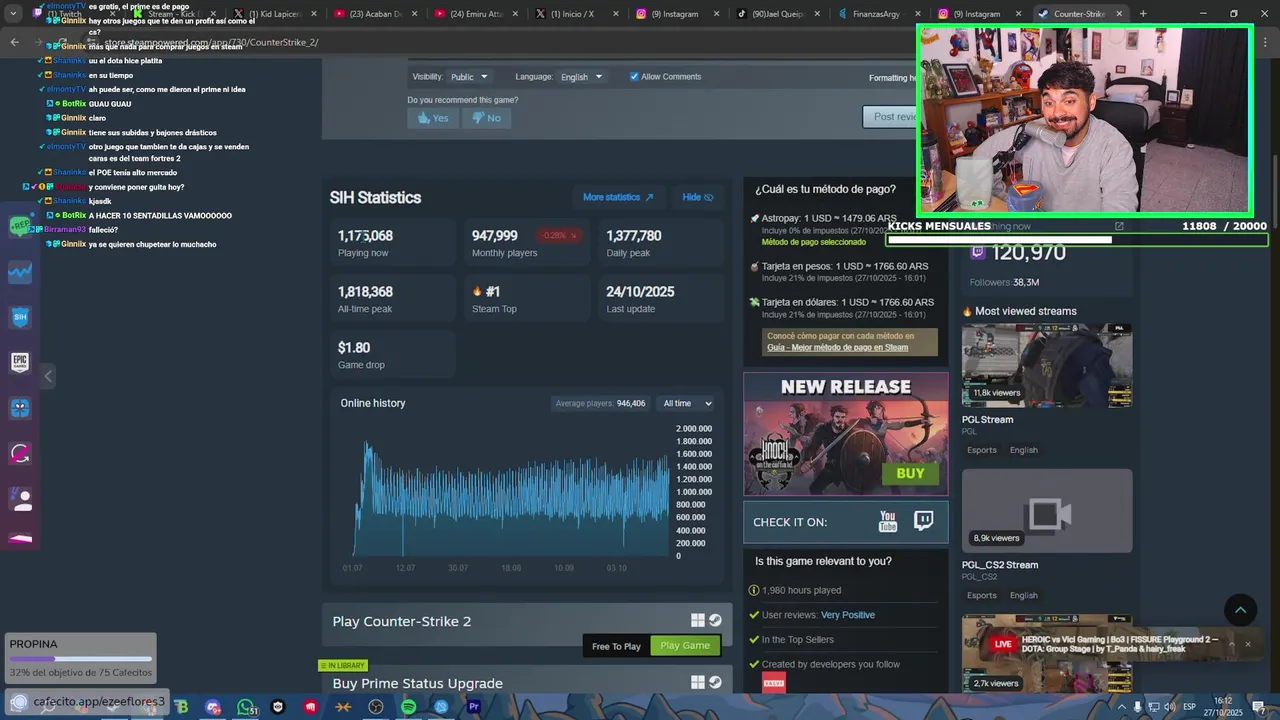Open the user profile icon in the sidebar
The height and width of the screenshot is (720, 1280).
point(20,498)
